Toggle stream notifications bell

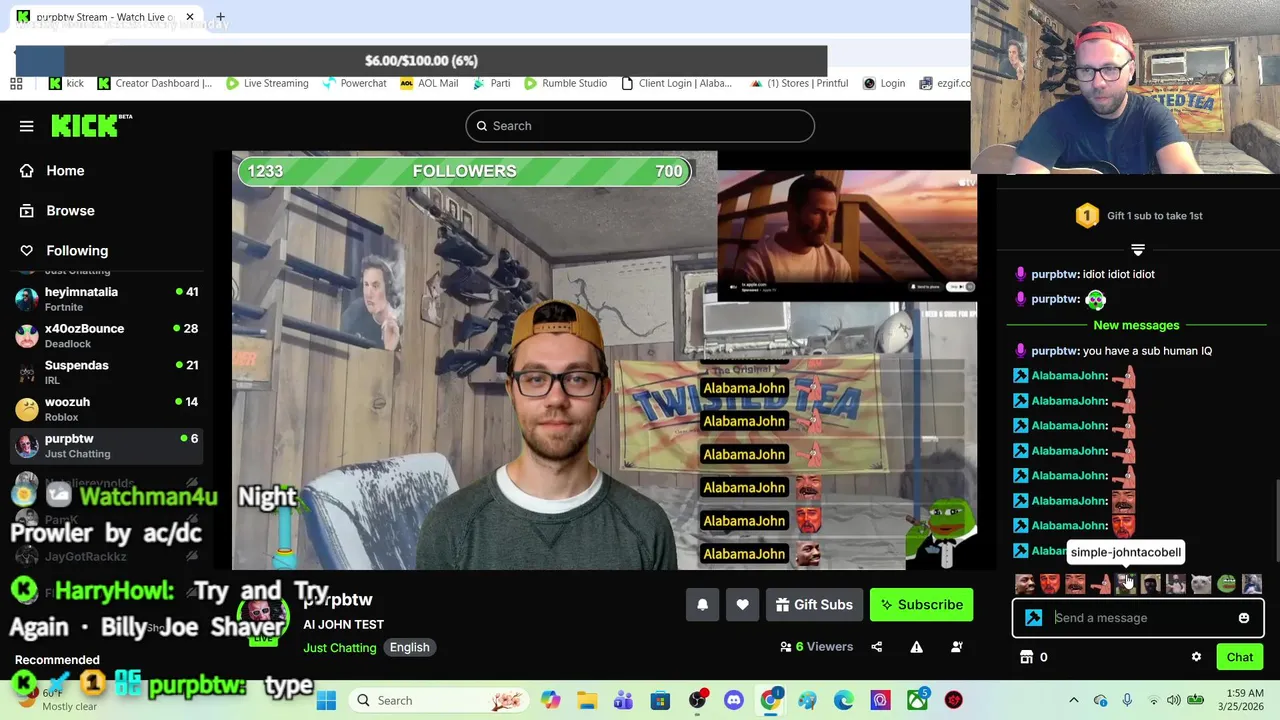click(x=702, y=605)
